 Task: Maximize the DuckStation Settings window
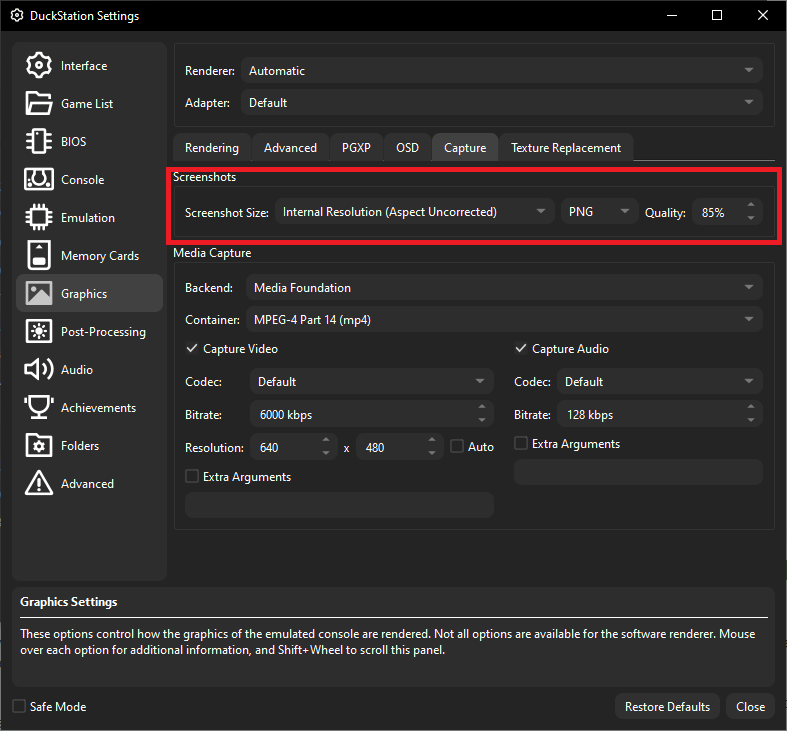click(717, 16)
